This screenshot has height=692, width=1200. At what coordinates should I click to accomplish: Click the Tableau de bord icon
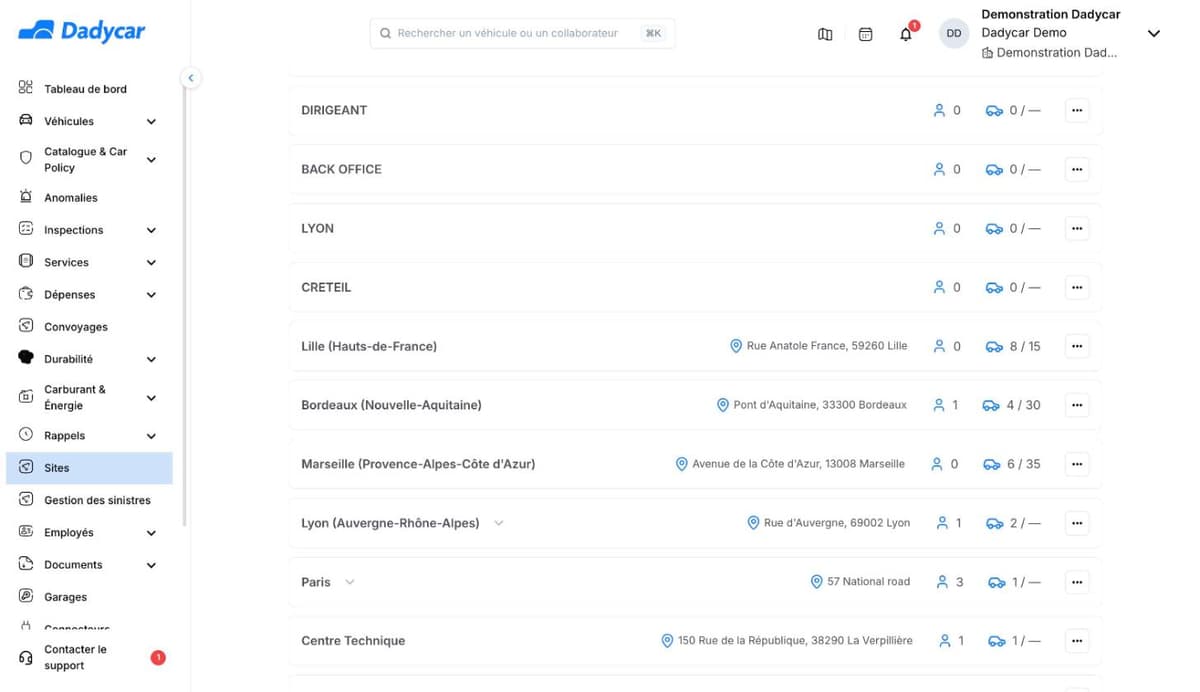(26, 88)
